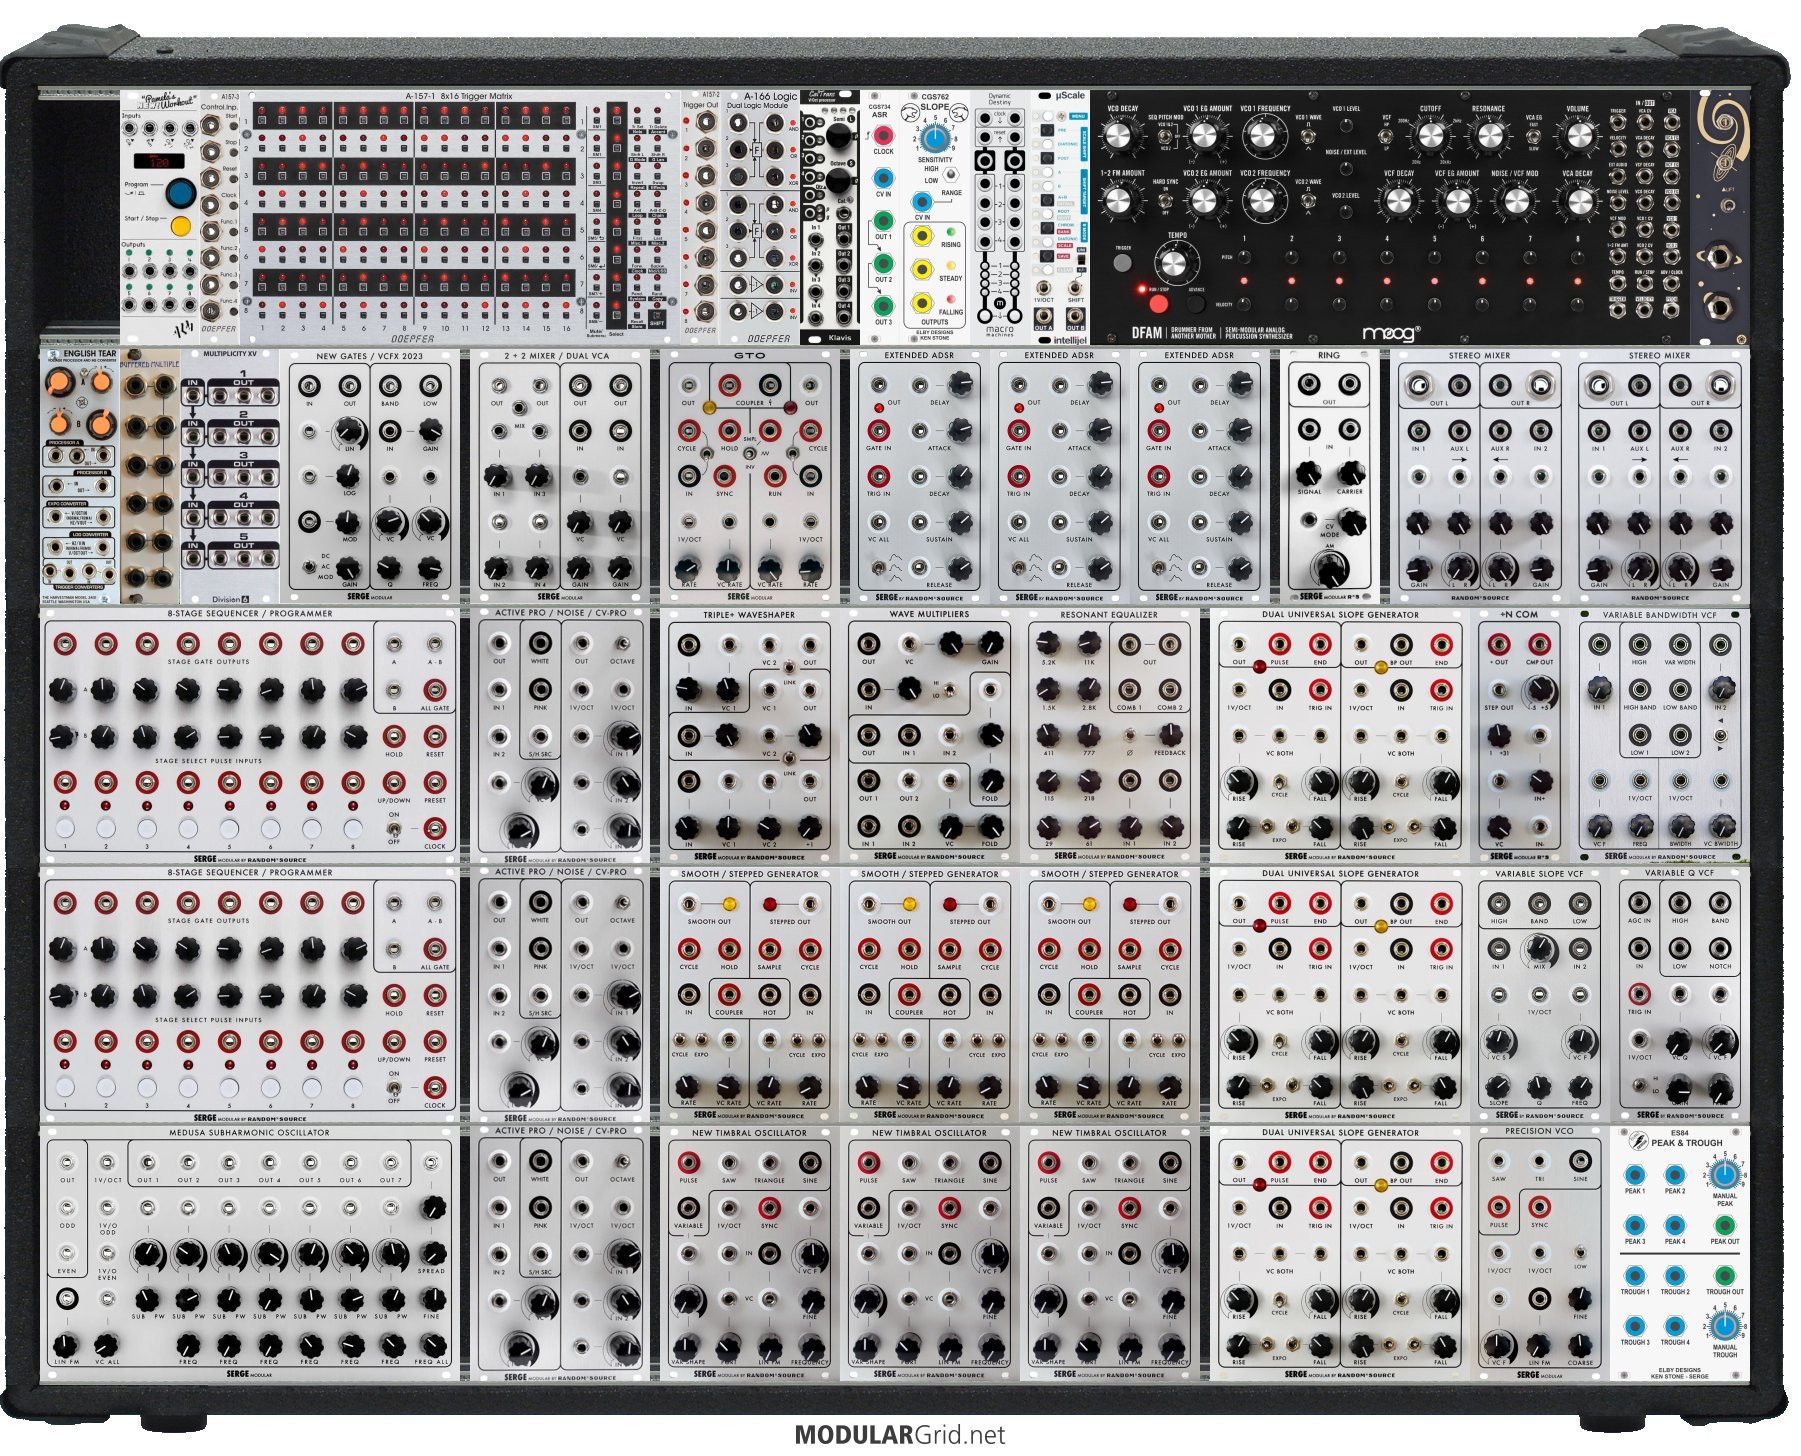Click the green Trough Out jack

[1724, 1275]
